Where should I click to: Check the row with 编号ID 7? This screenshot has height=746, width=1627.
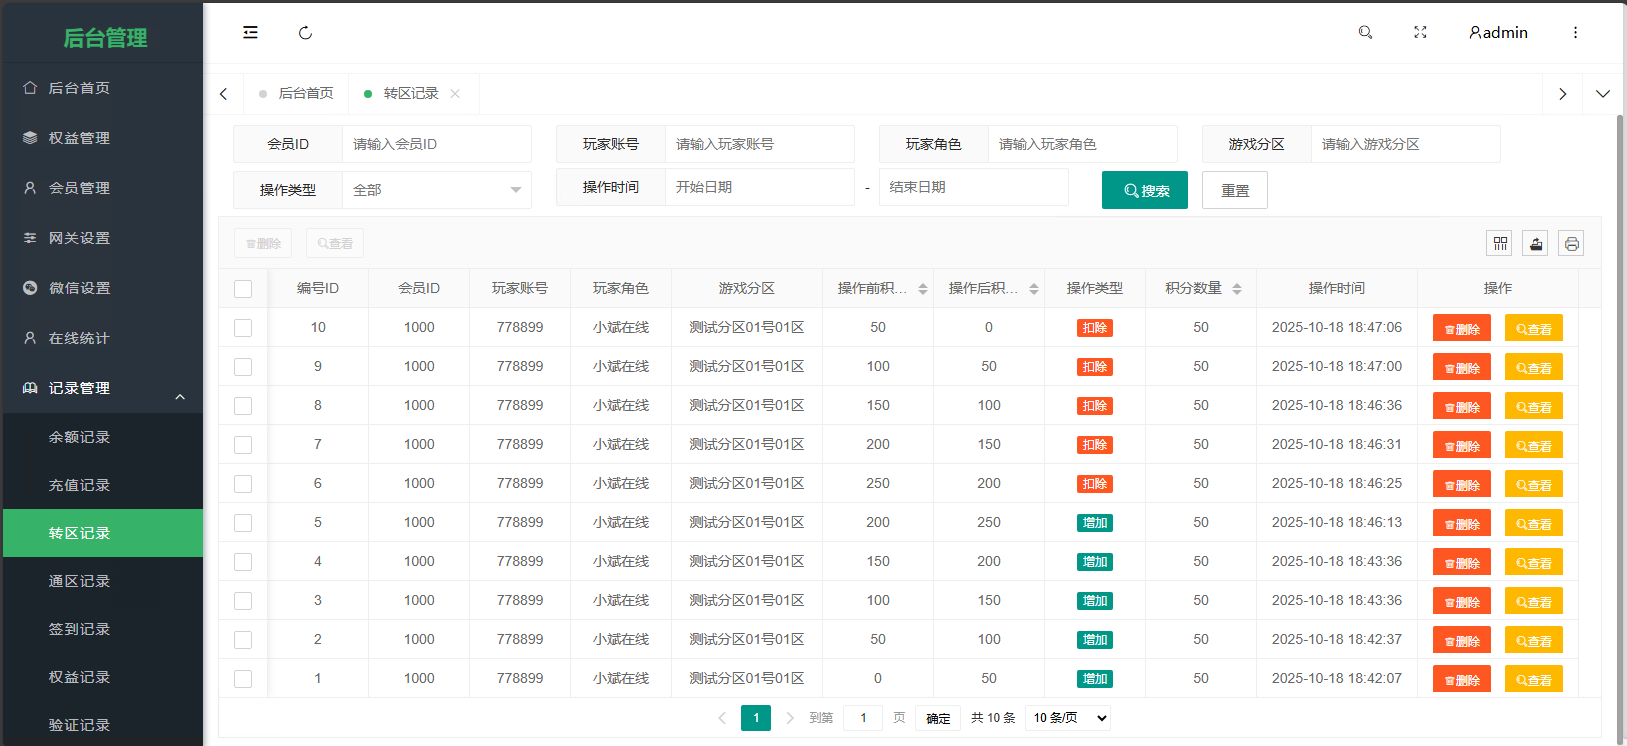(x=243, y=445)
